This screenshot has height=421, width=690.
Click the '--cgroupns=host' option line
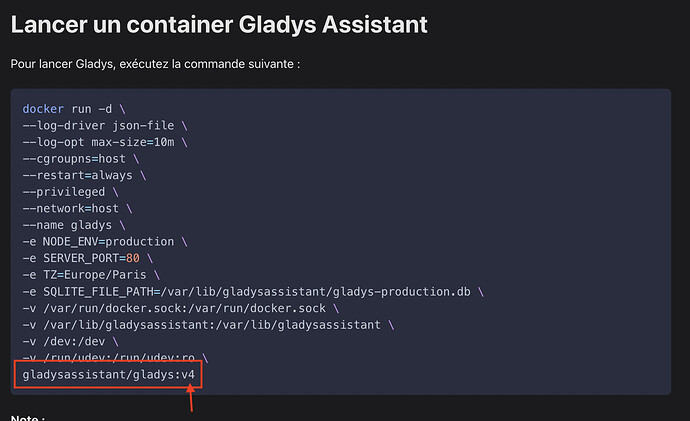click(76, 159)
